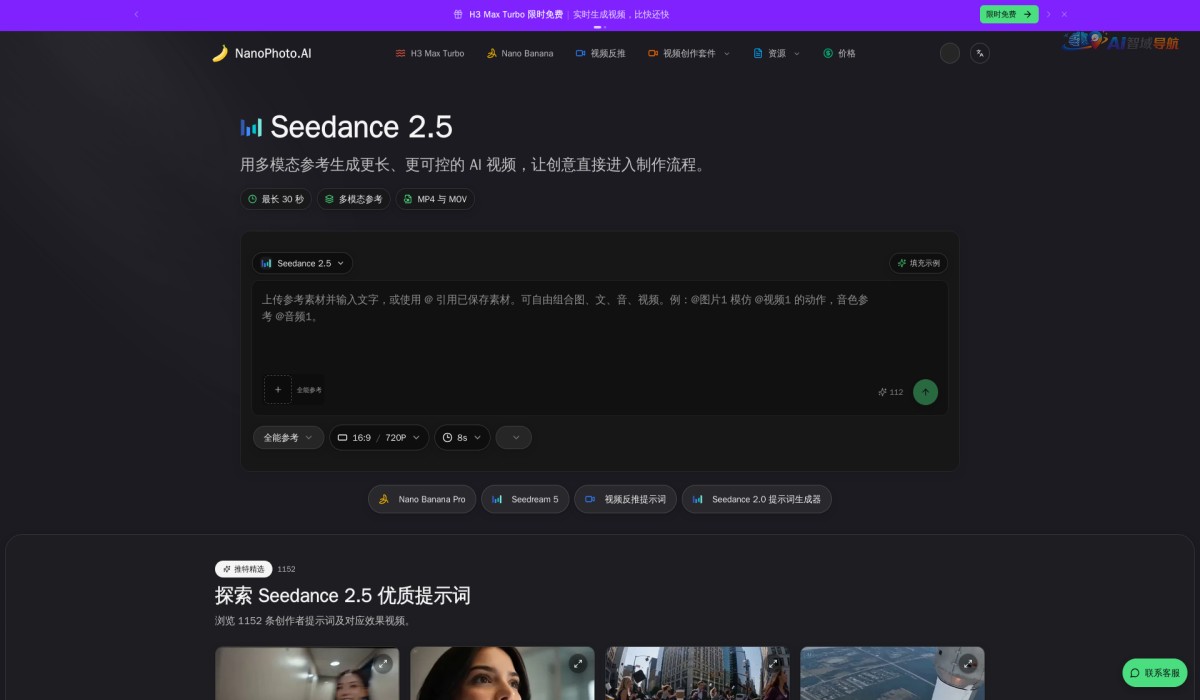Click the green 限时免费 button
Viewport: 1200px width, 700px height.
1009,14
